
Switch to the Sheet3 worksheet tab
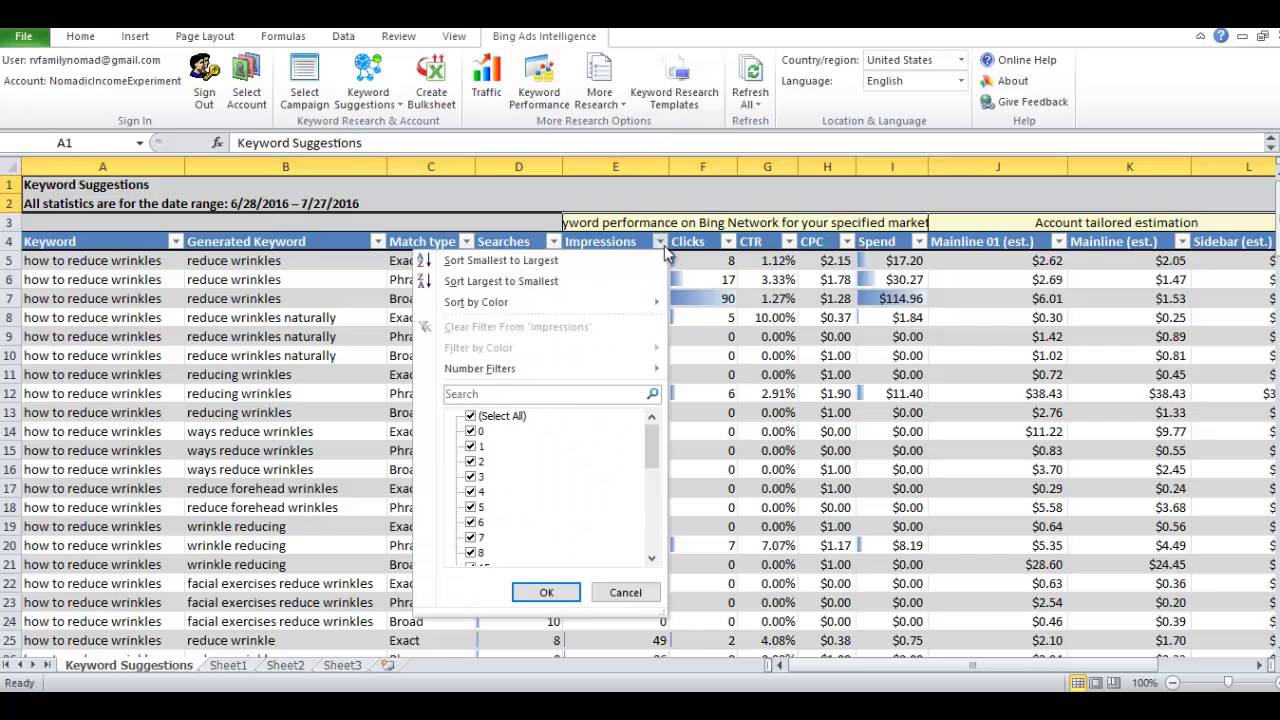tap(342, 665)
